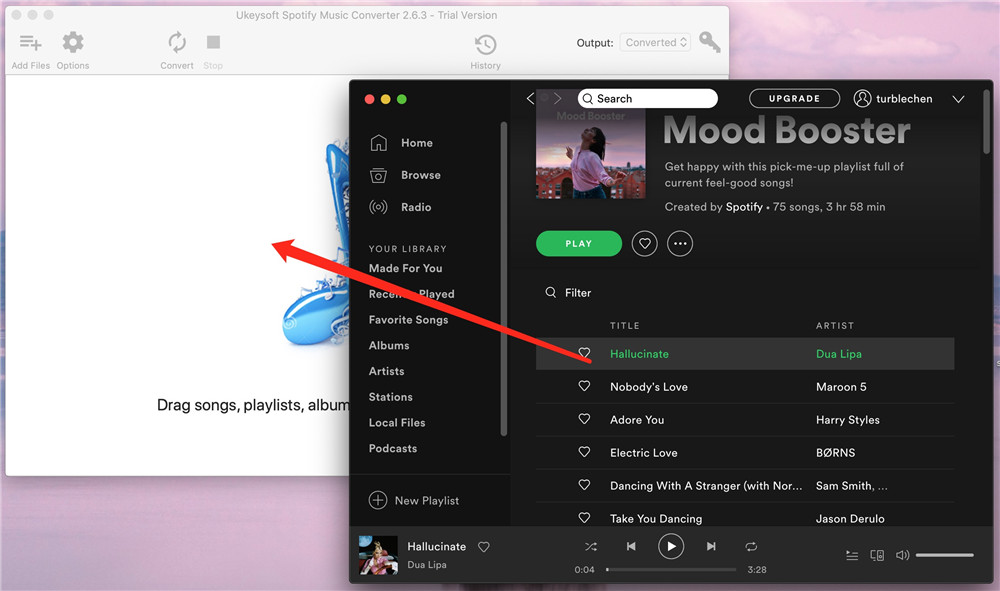Click the play button in the player bar
1000x591 pixels.
point(671,546)
